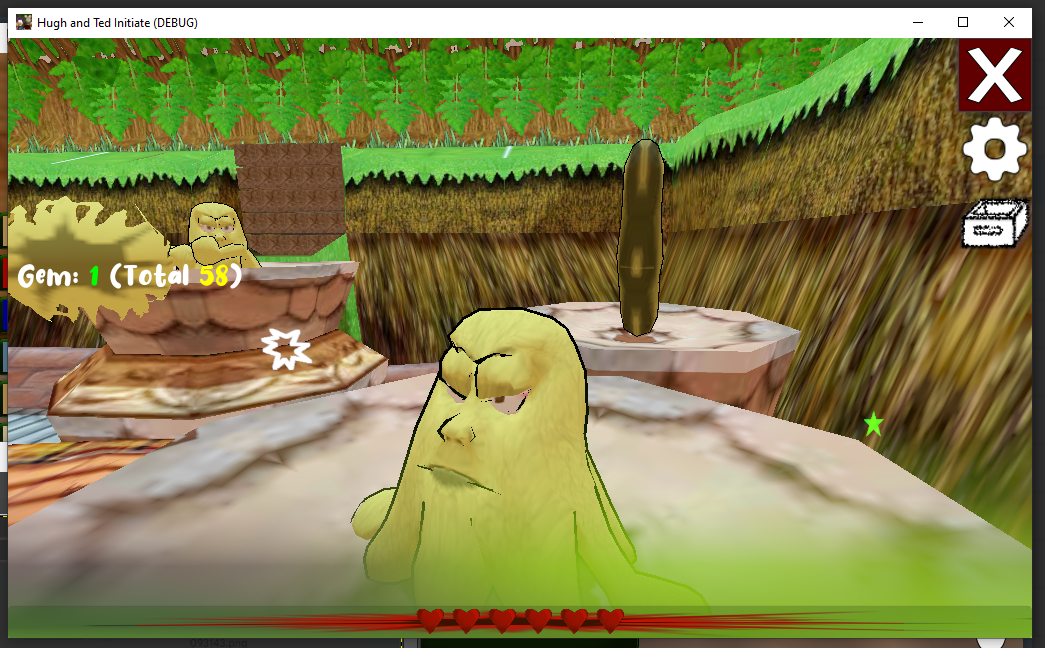Click the brown brick block near the grass
Viewport: 1045px width, 648px height.
(289, 195)
